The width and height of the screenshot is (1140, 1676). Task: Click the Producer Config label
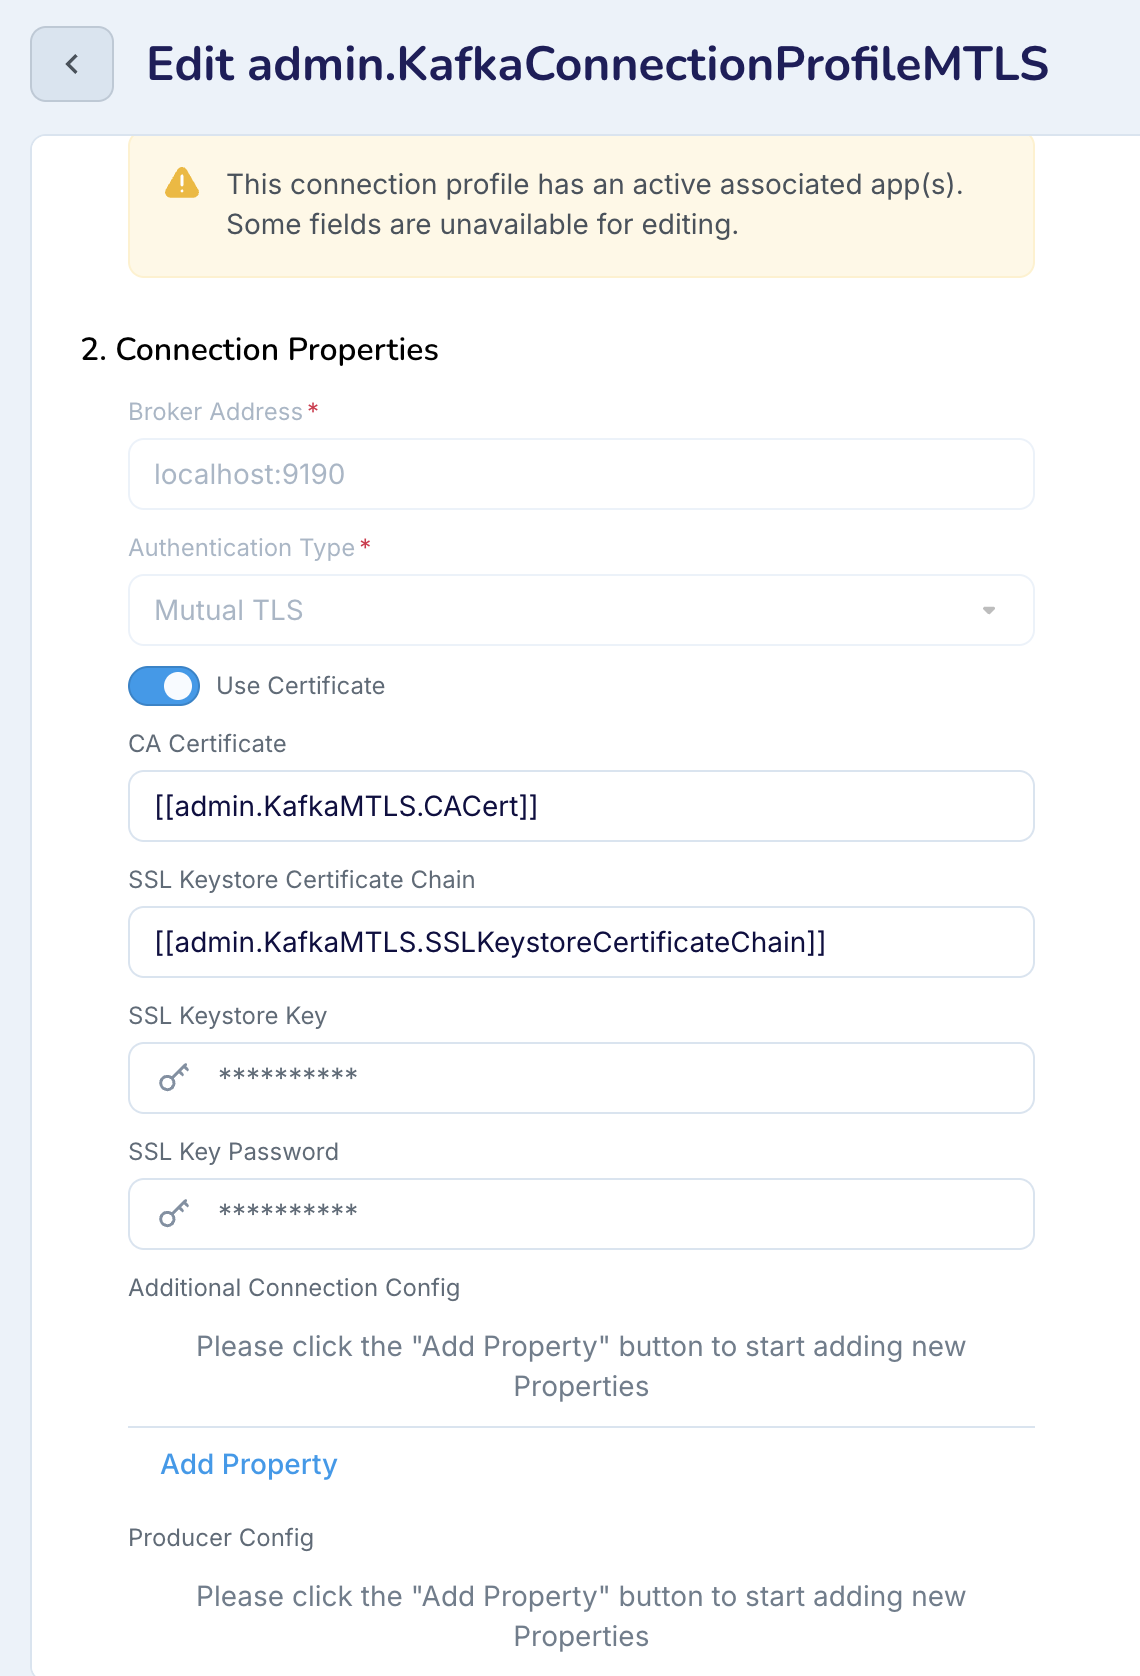click(221, 1538)
